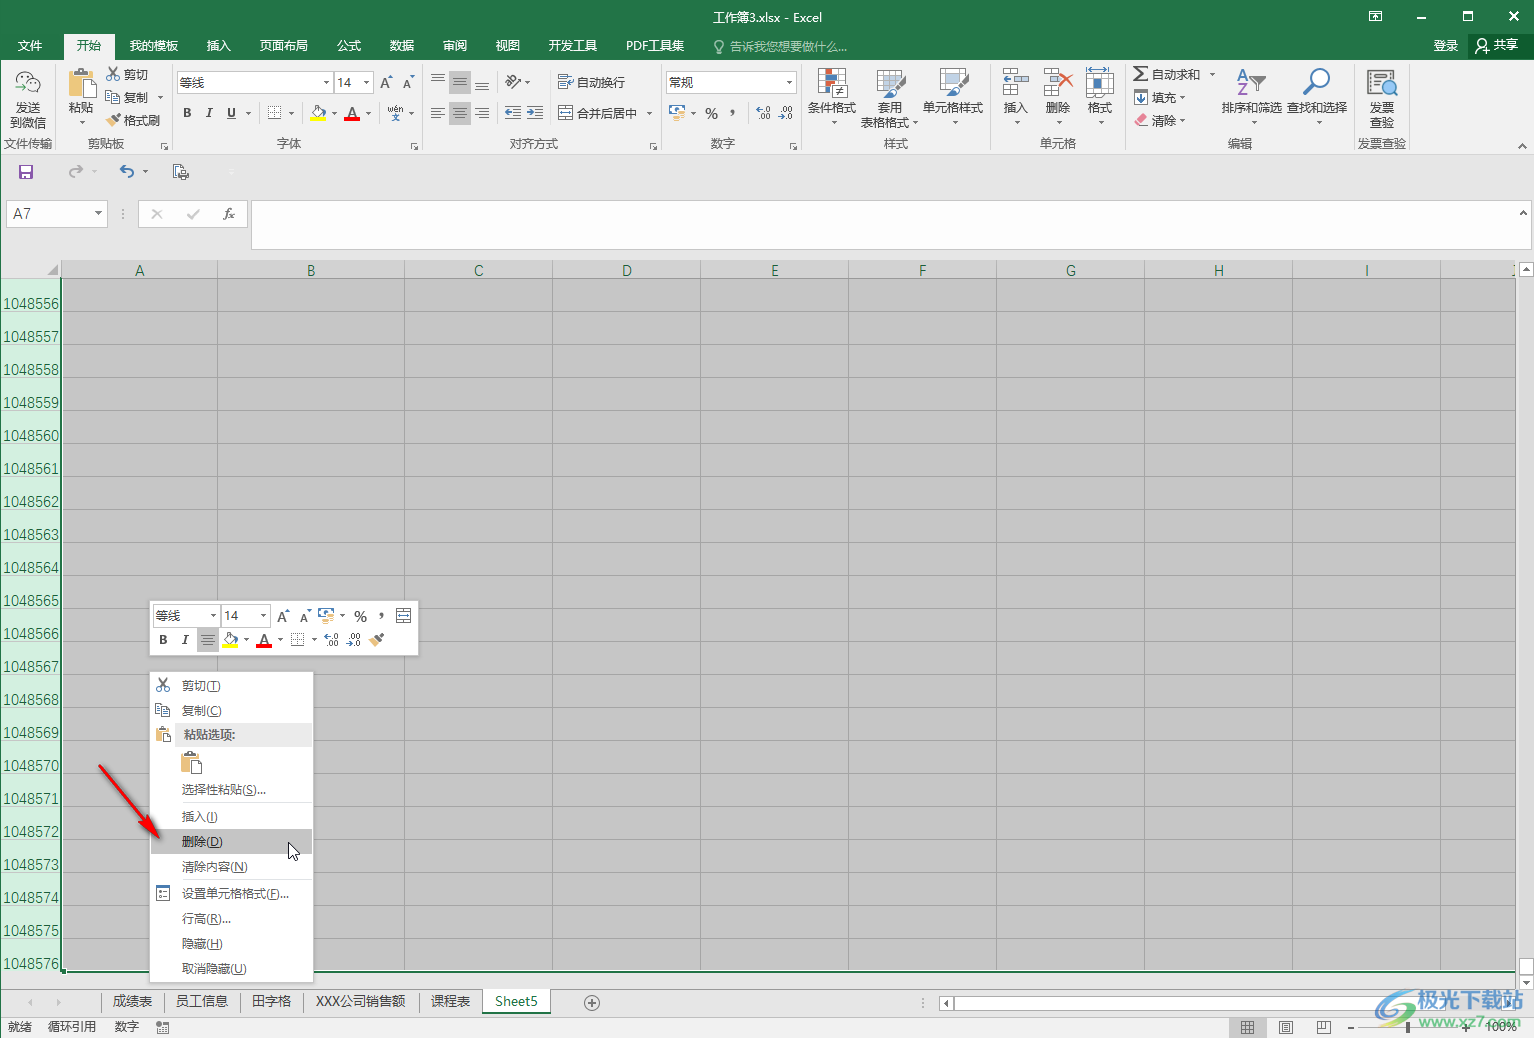Click the Delete cells (删除) ribbon icon
The image size is (1534, 1038).
click(1058, 84)
